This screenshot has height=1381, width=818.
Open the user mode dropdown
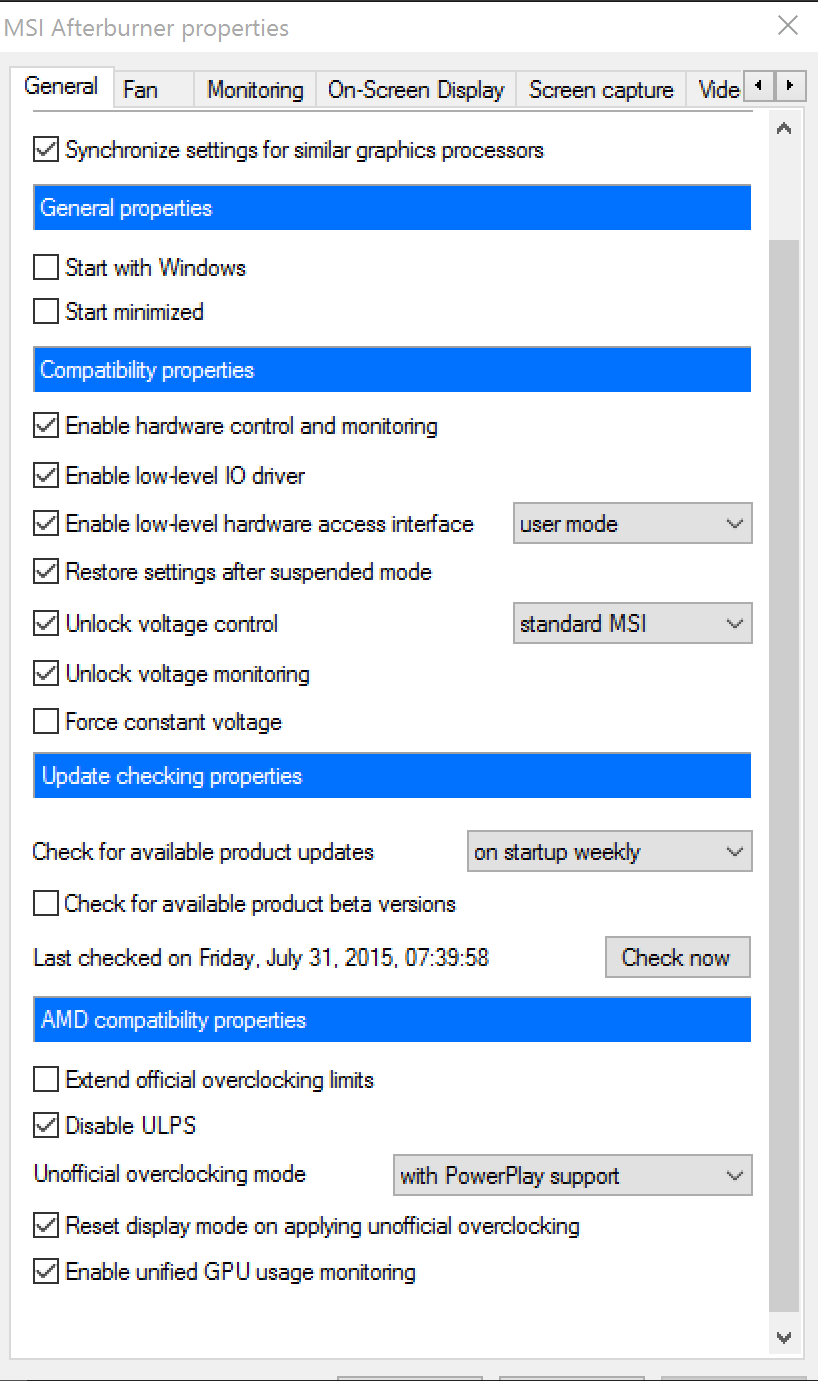632,524
